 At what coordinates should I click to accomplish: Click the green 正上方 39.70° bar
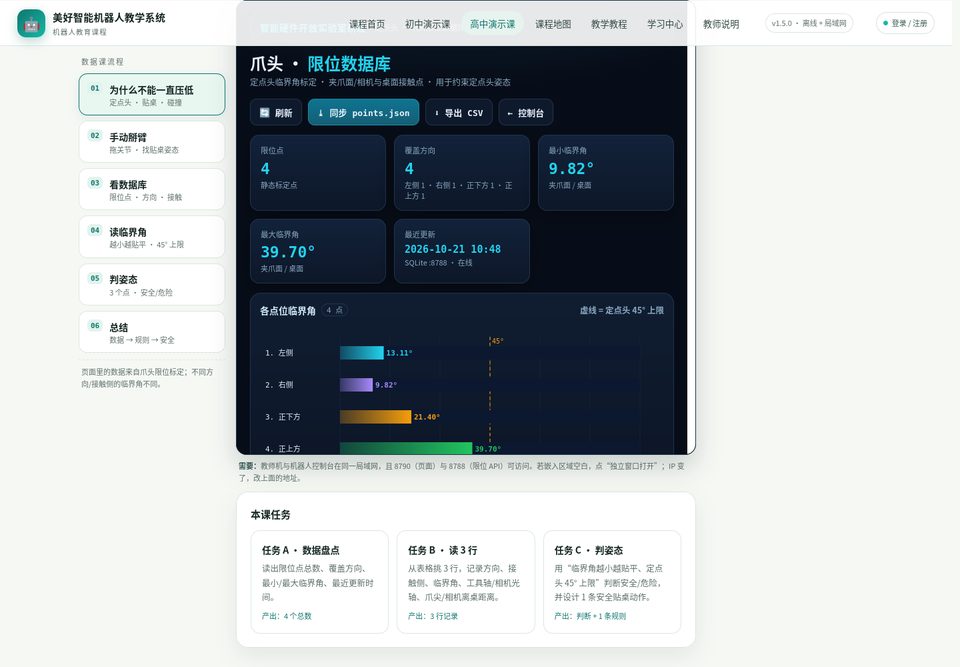(x=406, y=448)
